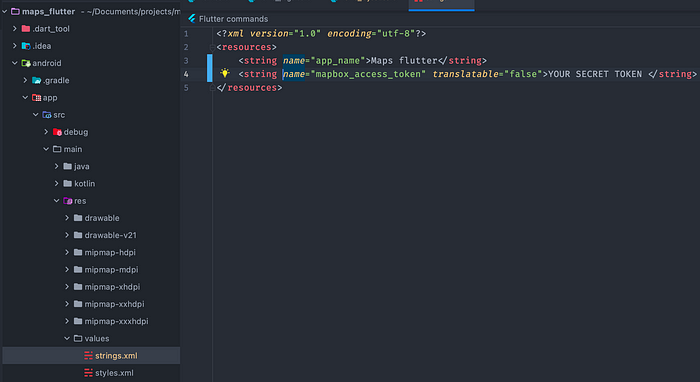Click line number 4 in gutter
The width and height of the screenshot is (700, 382).
[186, 74]
